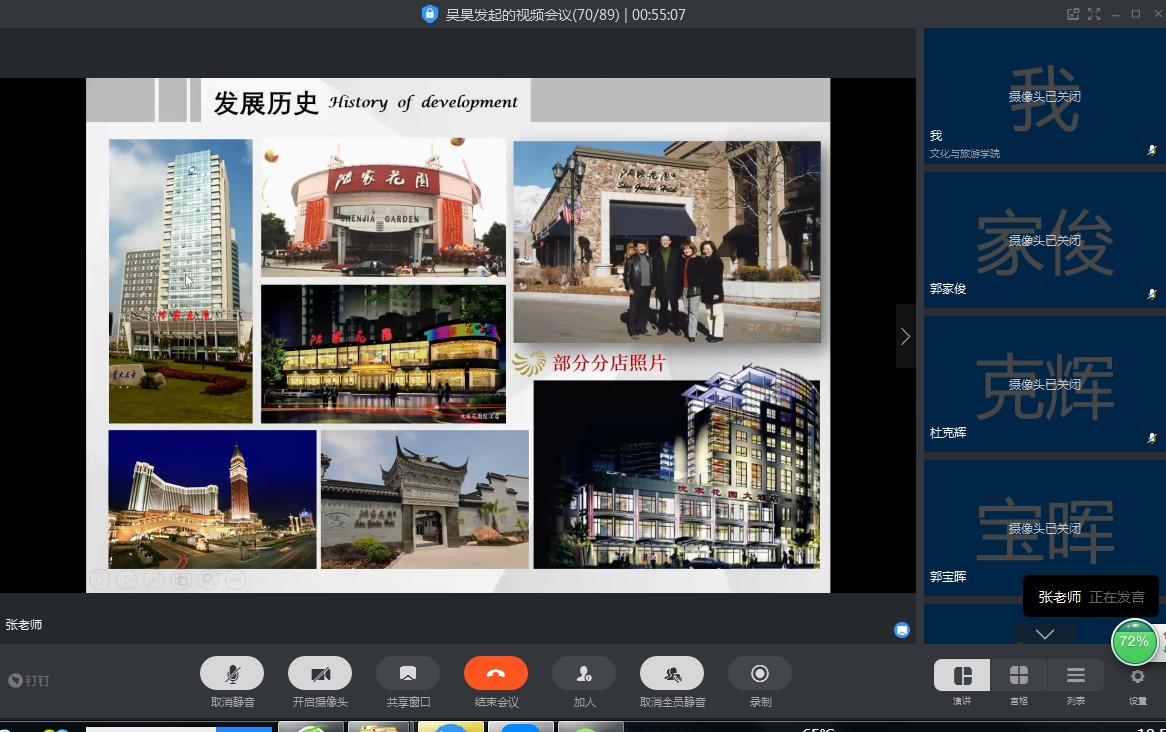This screenshot has width=1166, height=732.
Task: Select 列表 list layout view
Action: click(x=1075, y=676)
